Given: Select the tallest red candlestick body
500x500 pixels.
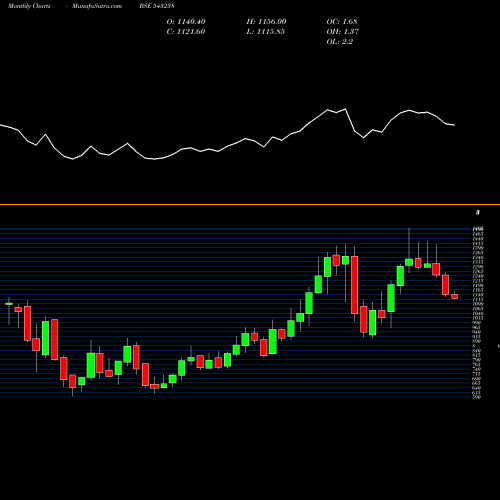Looking at the screenshot, I should tap(354, 285).
